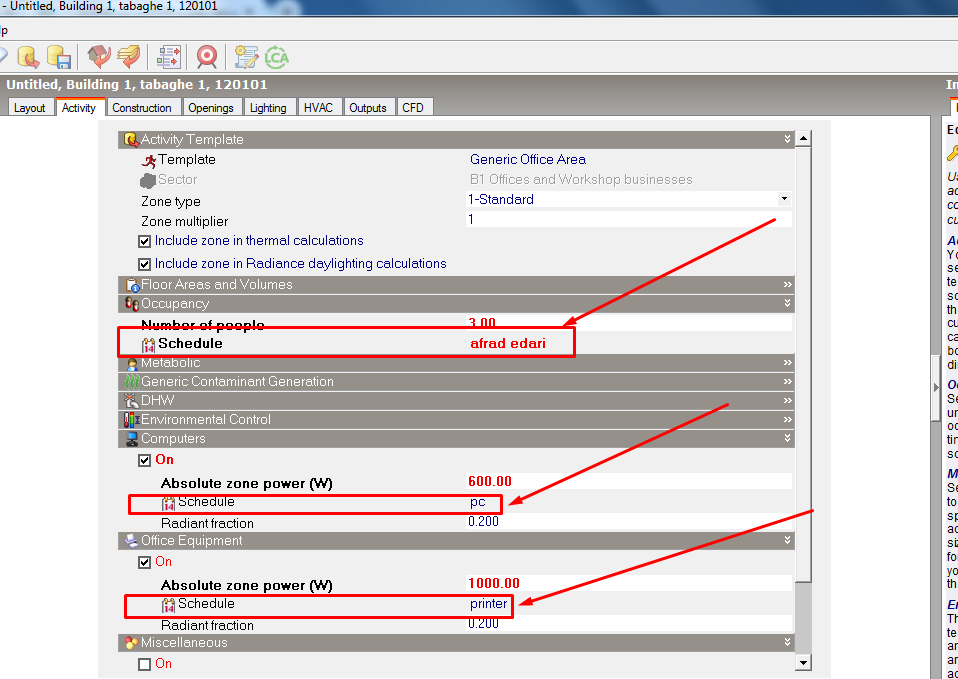Toggle Include zone in thermal calculations

tap(144, 241)
